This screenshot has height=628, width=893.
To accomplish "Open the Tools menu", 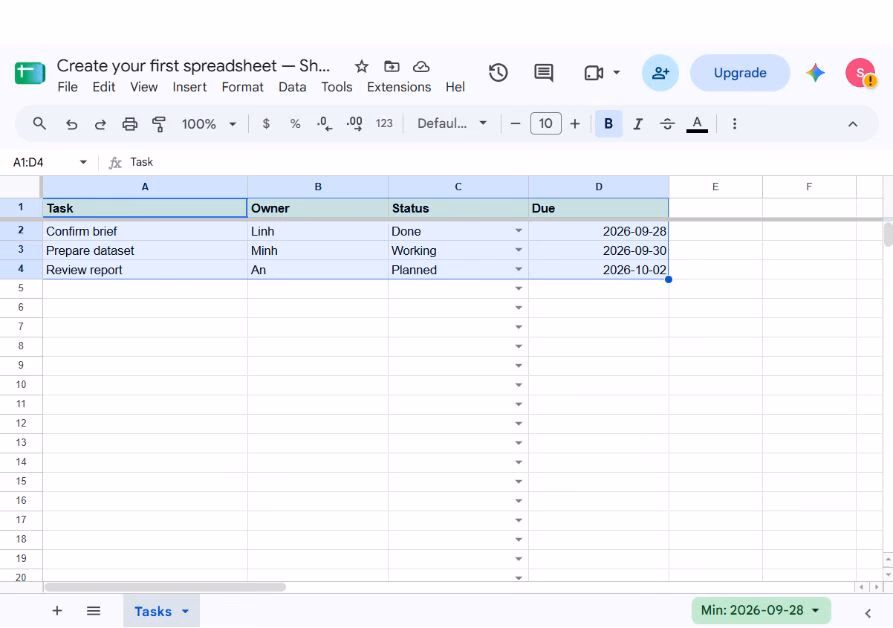I will pos(337,87).
